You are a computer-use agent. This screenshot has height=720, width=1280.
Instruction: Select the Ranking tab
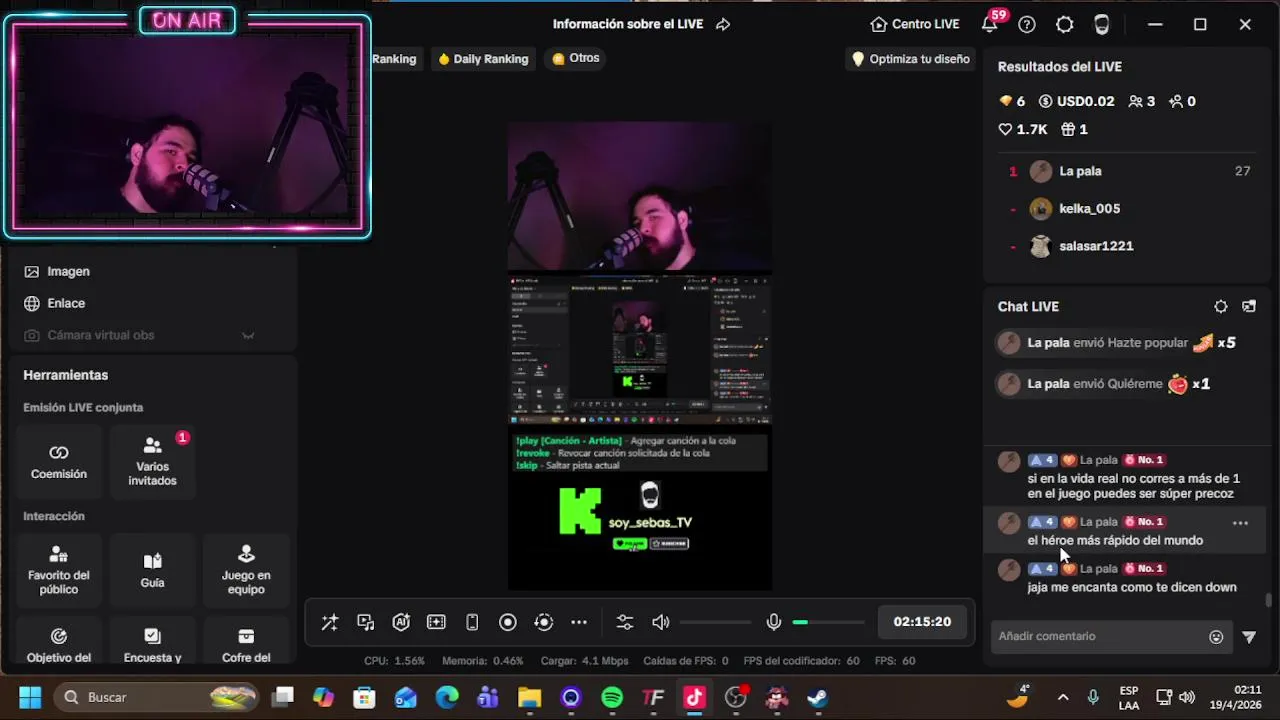click(x=394, y=59)
